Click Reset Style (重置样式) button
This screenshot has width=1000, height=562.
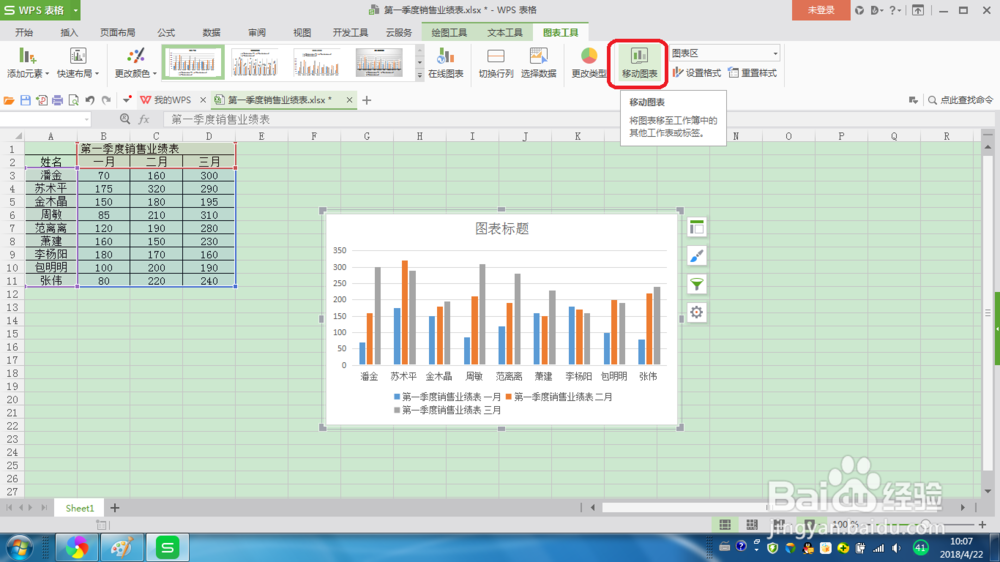coord(753,73)
